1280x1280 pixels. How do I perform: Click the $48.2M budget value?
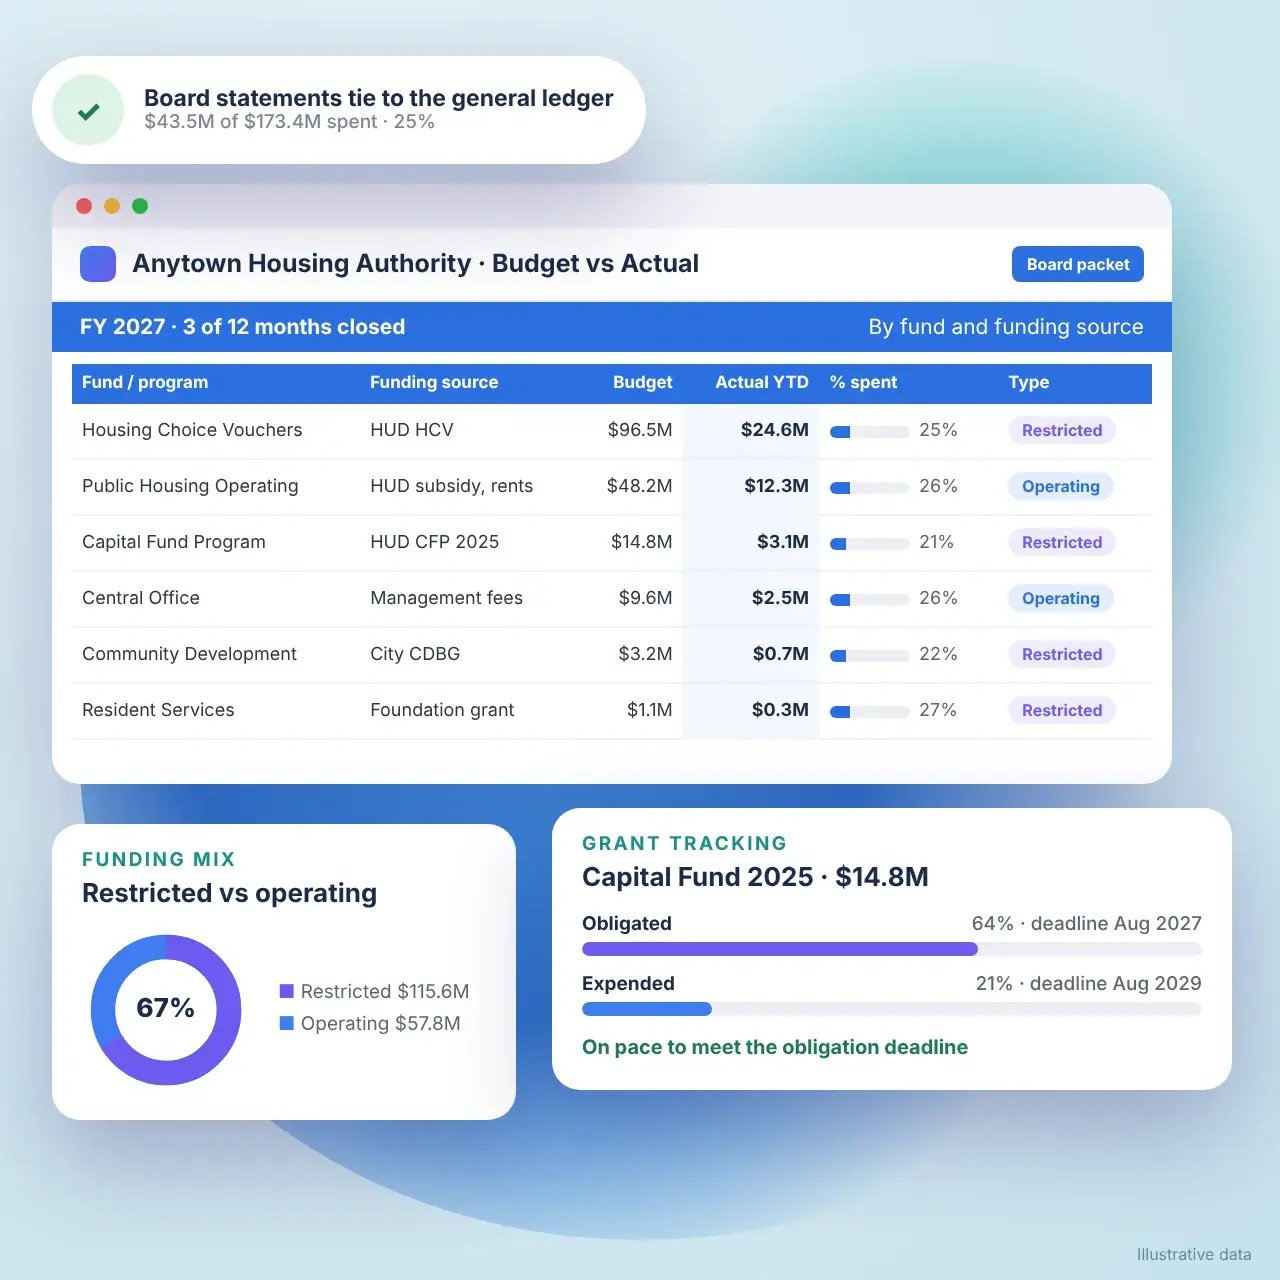pos(640,486)
